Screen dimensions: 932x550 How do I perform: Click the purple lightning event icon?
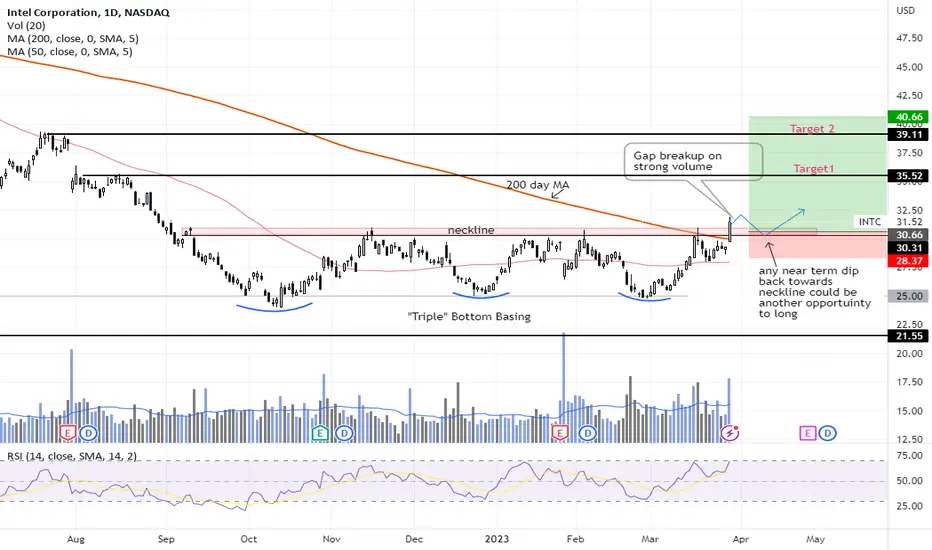pyautogui.click(x=730, y=433)
